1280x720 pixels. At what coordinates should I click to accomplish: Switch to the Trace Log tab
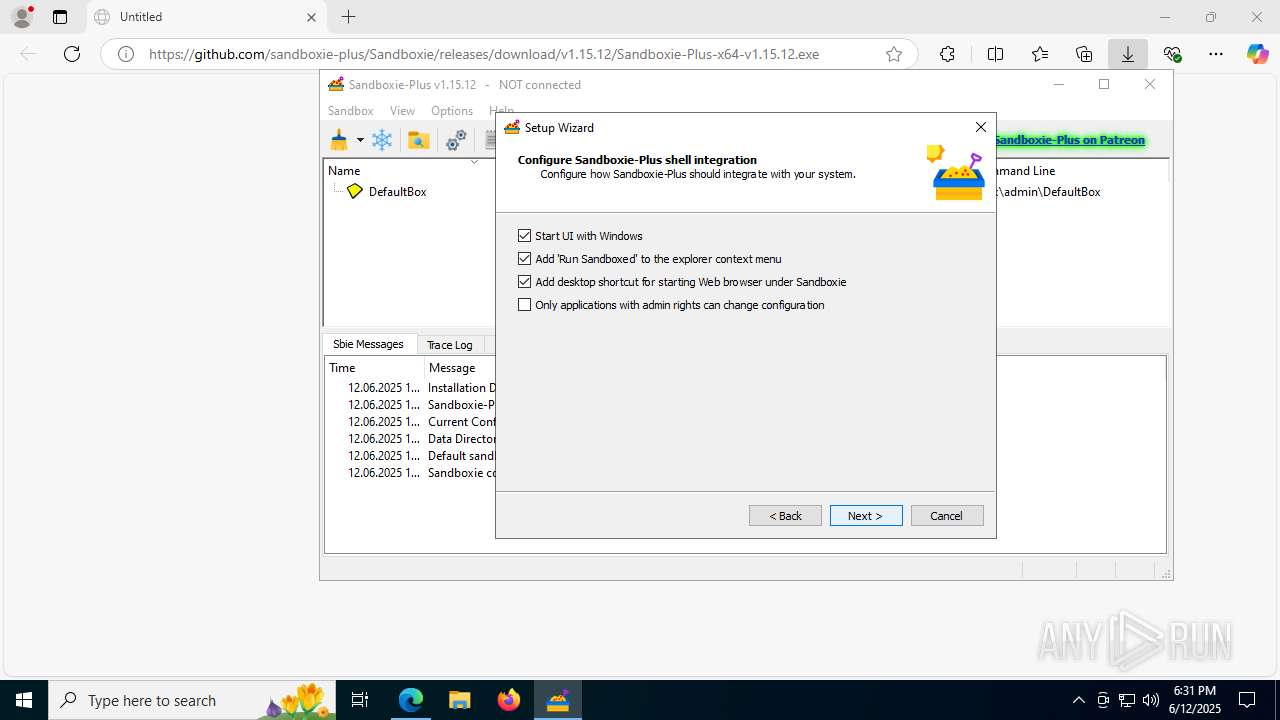(450, 345)
